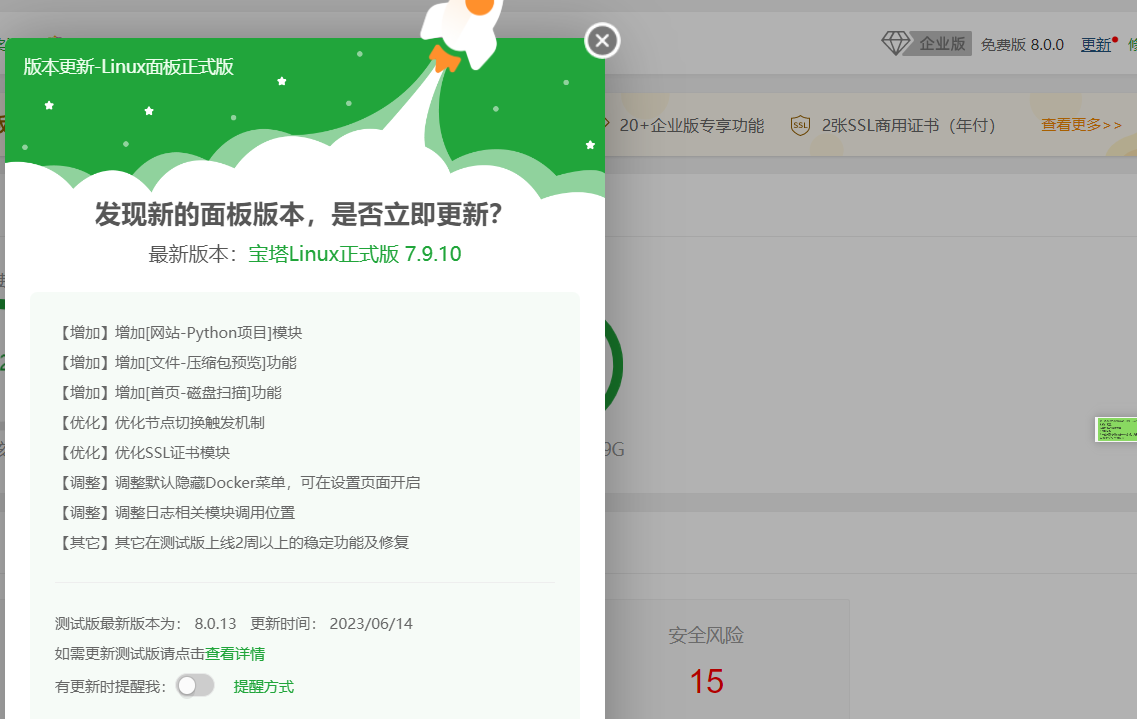Click the beta version number 8.0.13
Screen dimensions: 1137x719
pyautogui.click(x=215, y=623)
